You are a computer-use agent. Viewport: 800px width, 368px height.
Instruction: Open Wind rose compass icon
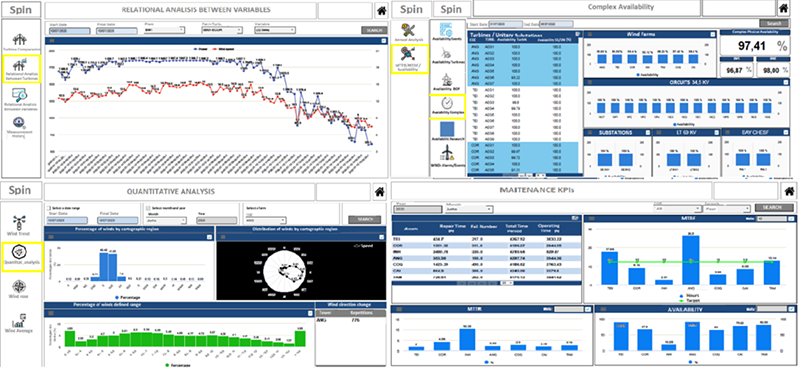point(19,286)
